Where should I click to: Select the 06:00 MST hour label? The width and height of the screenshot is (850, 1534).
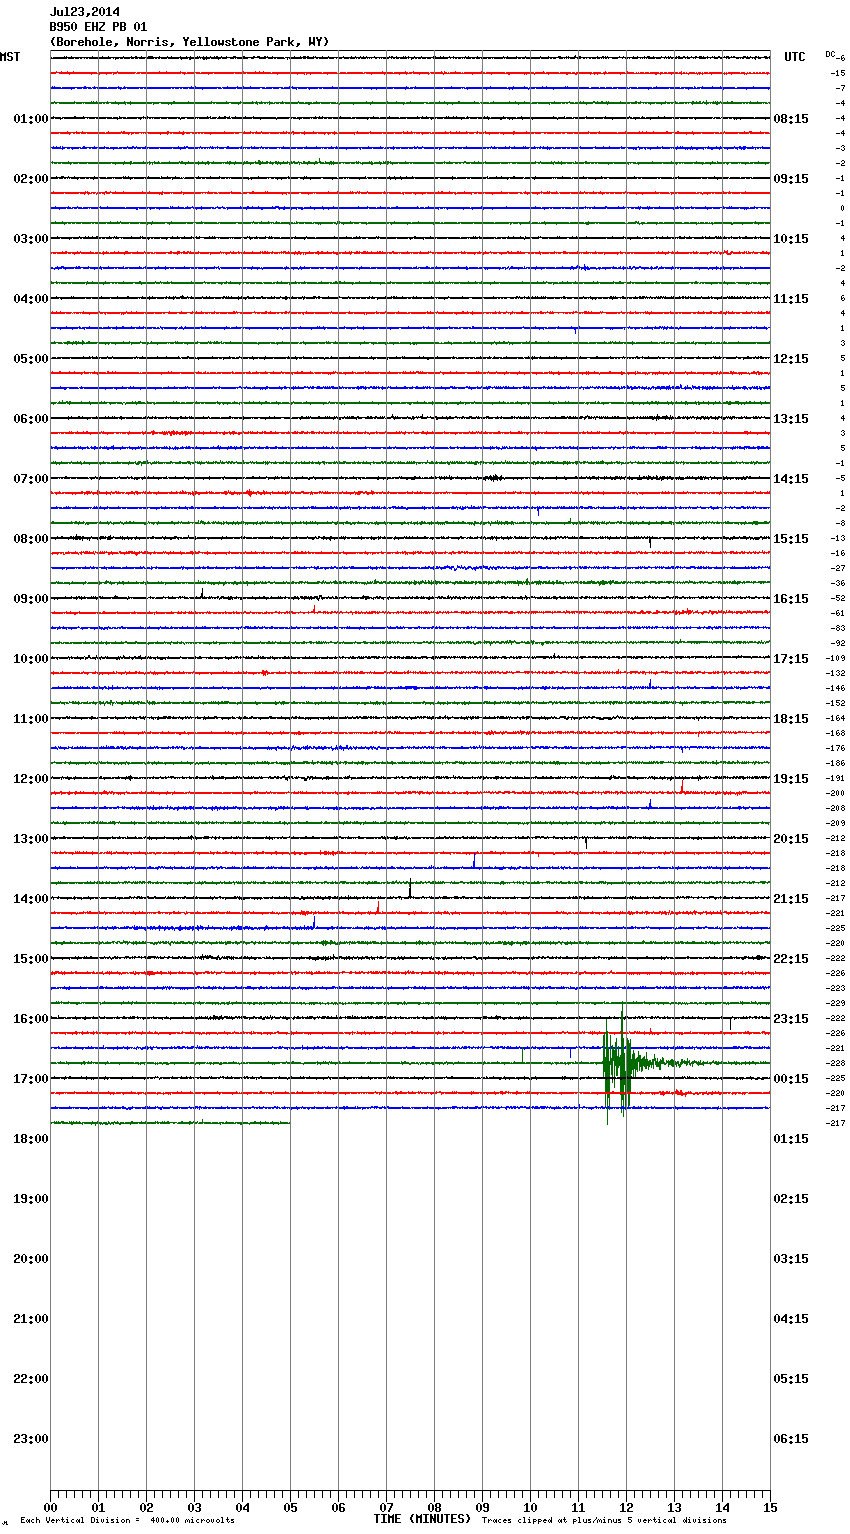pos(31,419)
